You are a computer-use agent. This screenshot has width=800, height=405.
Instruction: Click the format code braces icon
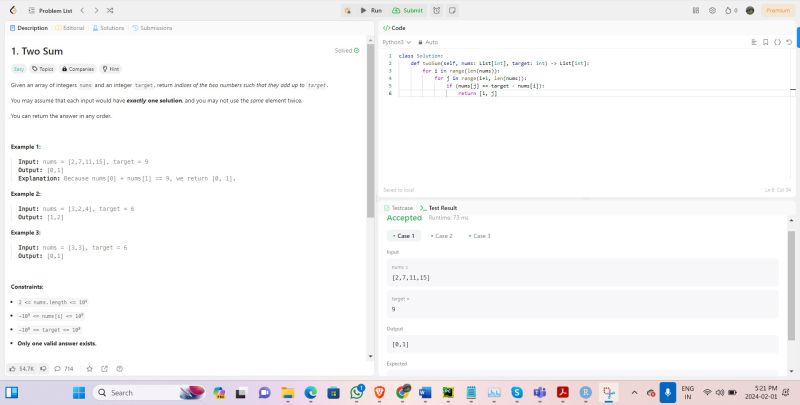pyautogui.click(x=777, y=42)
